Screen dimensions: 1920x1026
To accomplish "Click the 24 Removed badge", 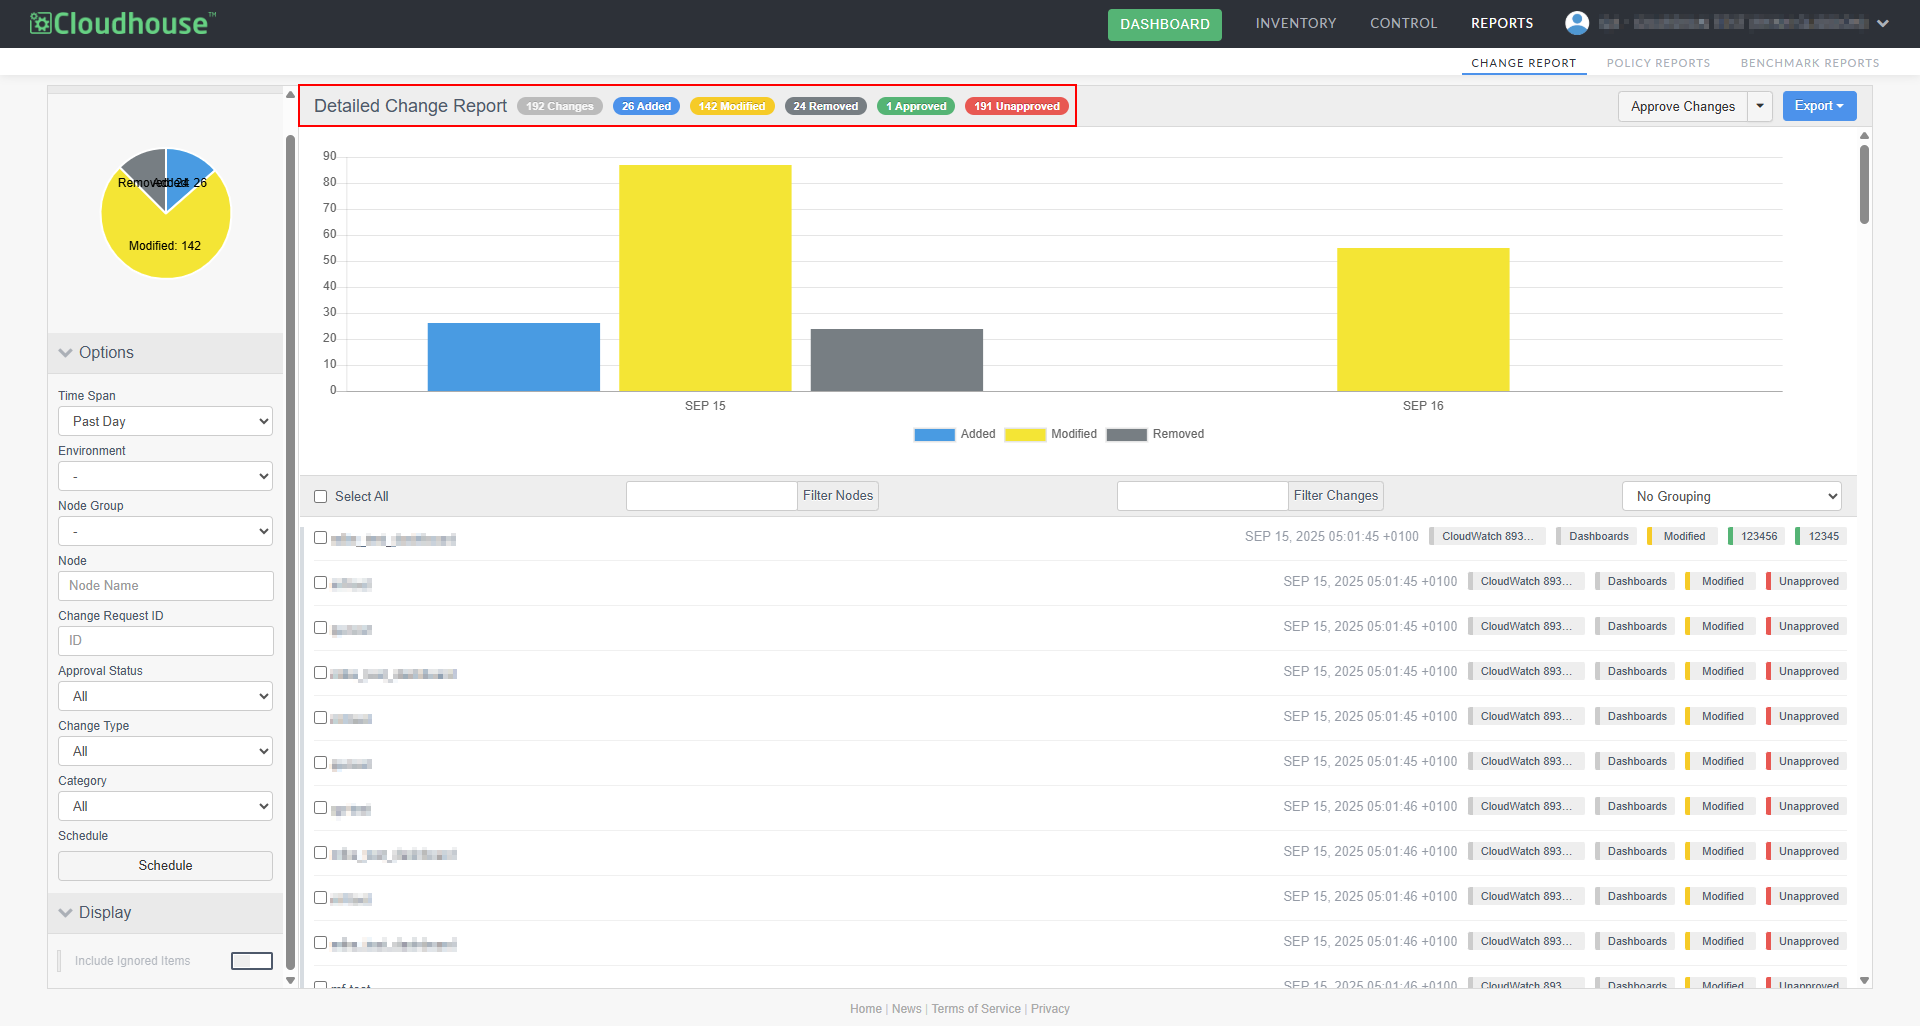I will pyautogui.click(x=825, y=106).
